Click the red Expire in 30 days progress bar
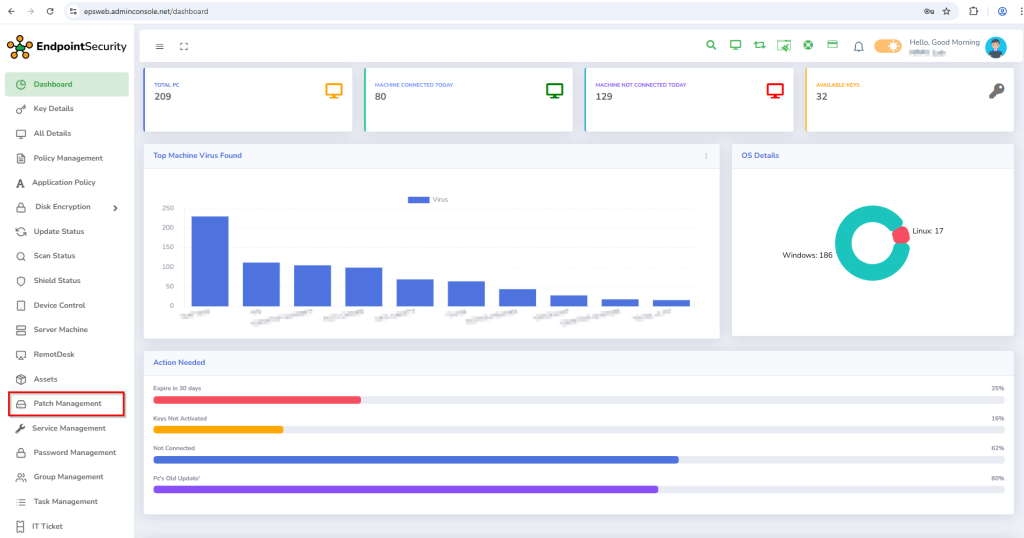 pos(256,400)
